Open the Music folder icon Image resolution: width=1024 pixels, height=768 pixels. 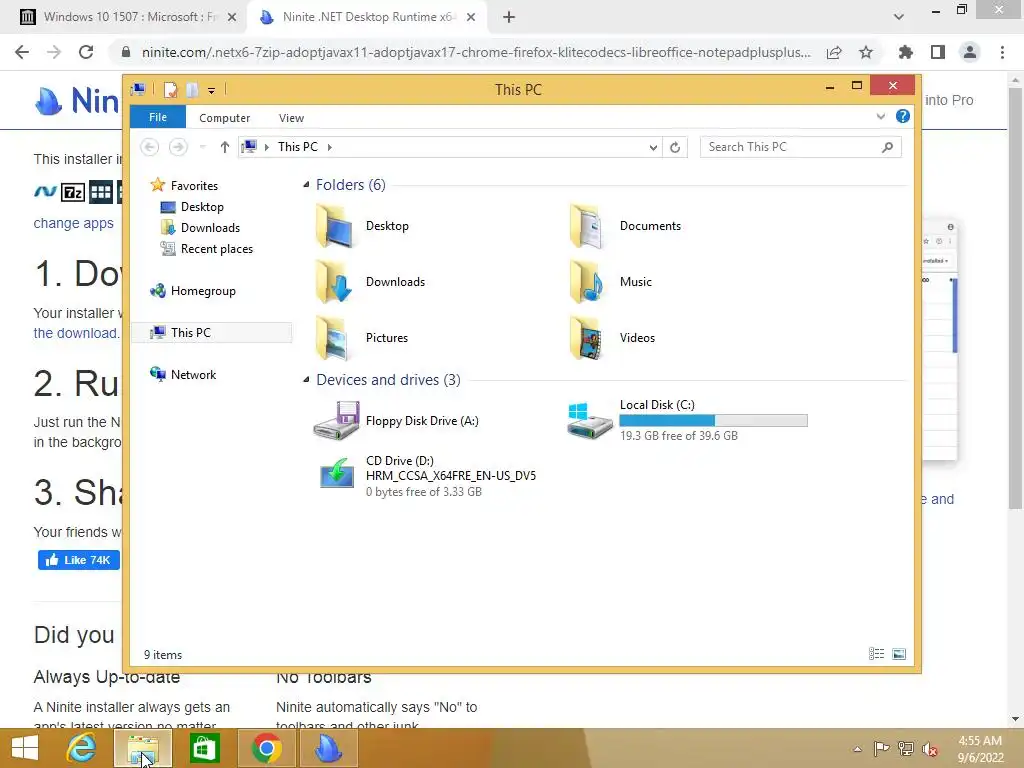pos(586,282)
